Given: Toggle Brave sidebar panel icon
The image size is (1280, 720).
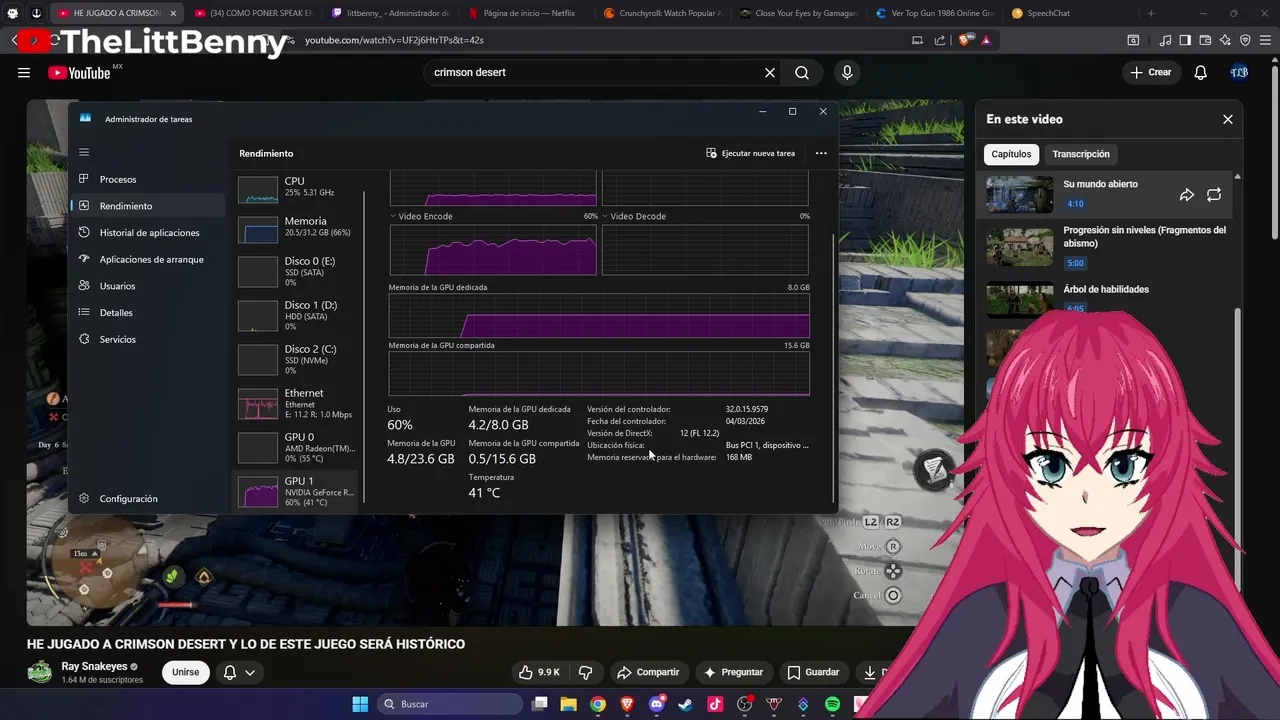Looking at the screenshot, I should click(1185, 40).
